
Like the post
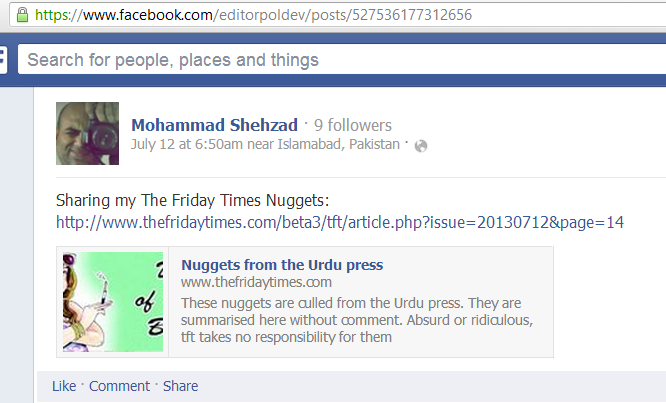coord(64,386)
